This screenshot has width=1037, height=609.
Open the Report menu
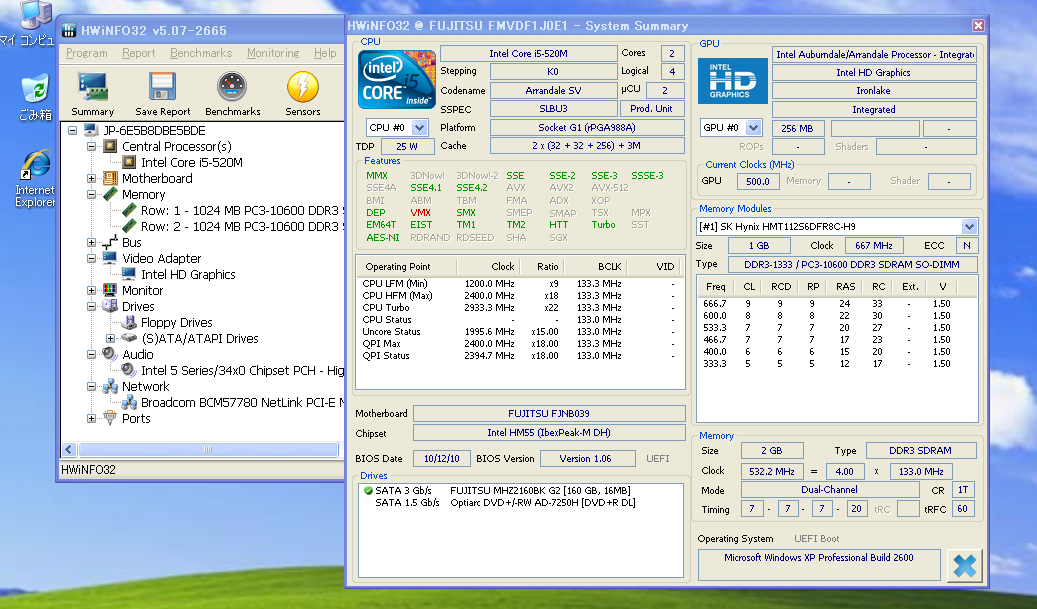click(138, 53)
